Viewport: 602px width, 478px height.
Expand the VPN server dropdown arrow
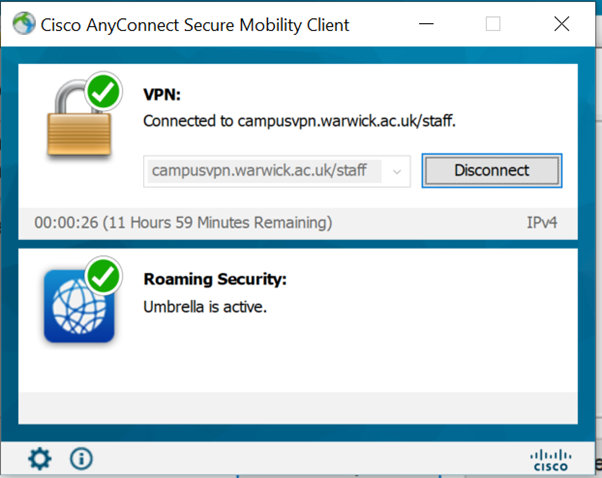click(399, 171)
